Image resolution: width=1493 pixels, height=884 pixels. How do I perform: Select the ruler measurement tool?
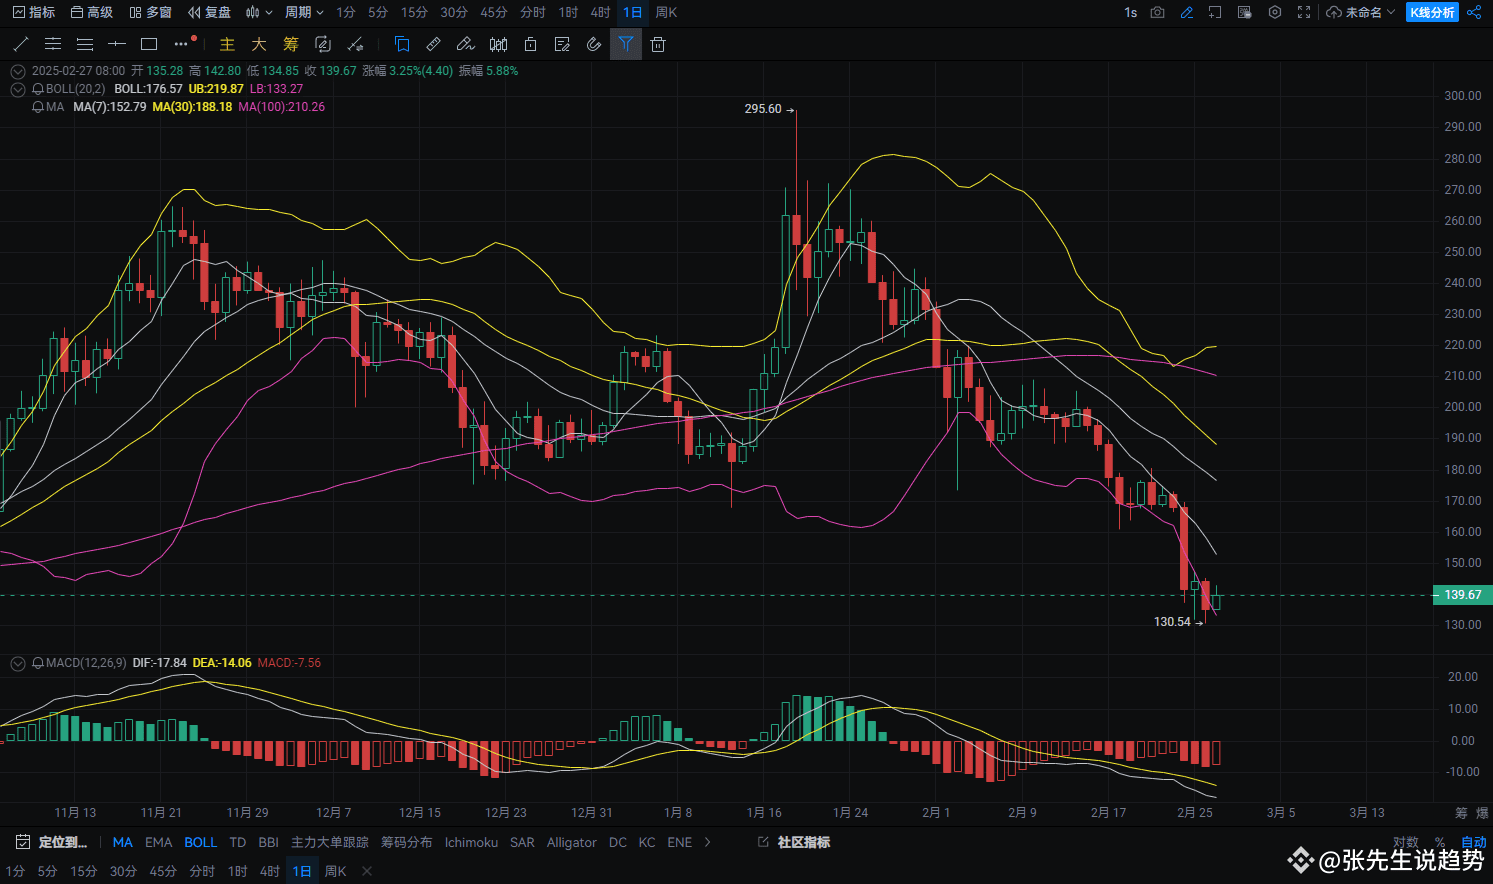point(433,44)
